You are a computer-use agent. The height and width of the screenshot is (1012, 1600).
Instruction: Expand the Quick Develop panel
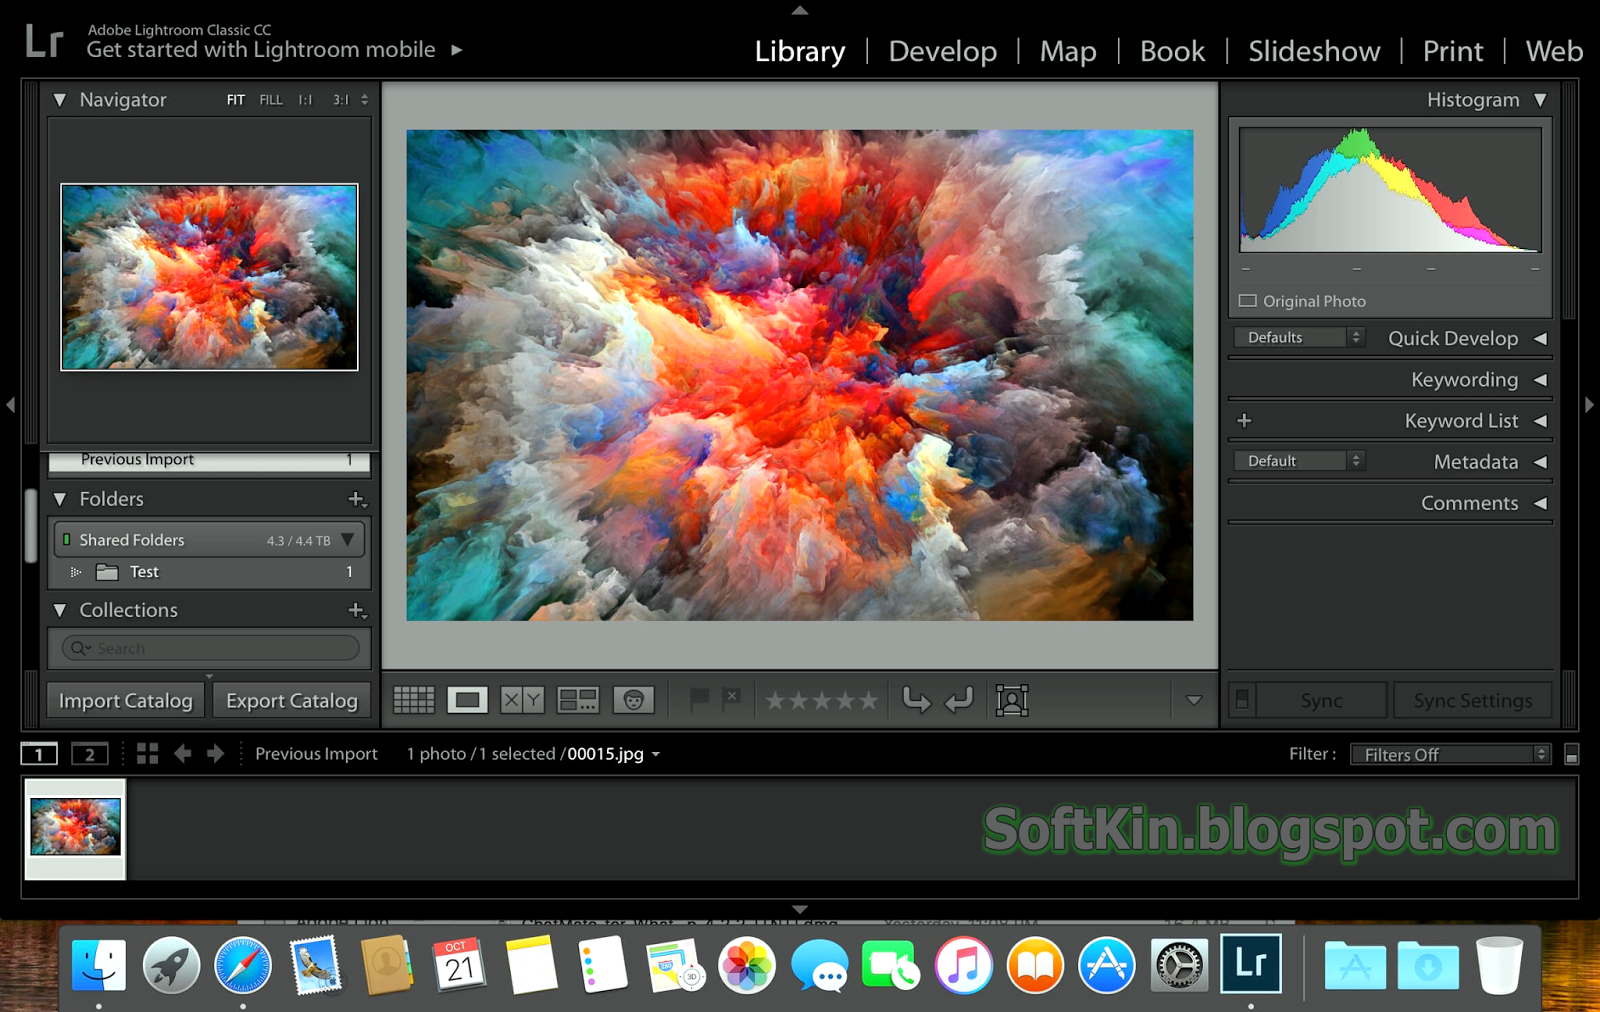pyautogui.click(x=1540, y=338)
